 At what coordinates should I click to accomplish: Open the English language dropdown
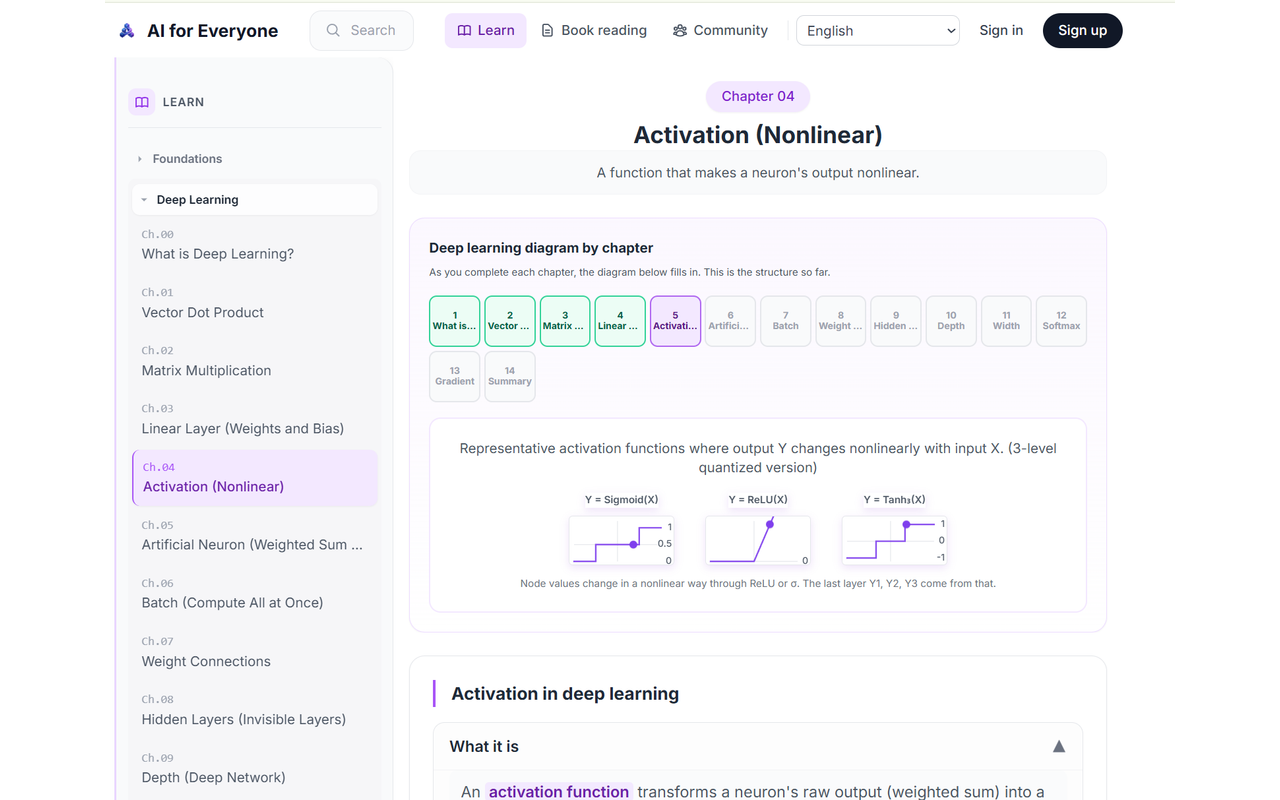coord(878,31)
